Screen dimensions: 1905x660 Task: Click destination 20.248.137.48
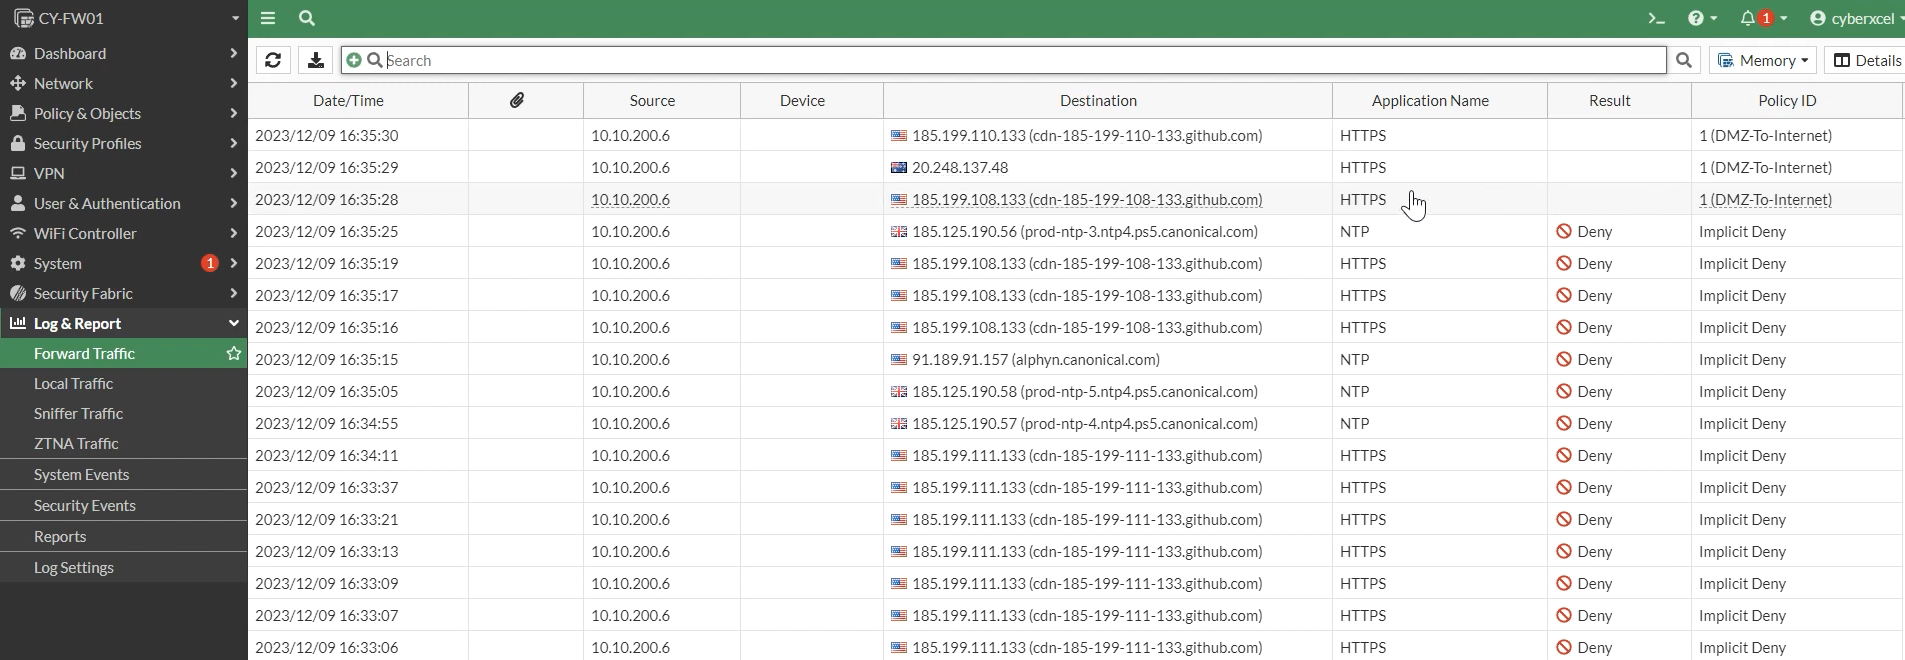click(960, 167)
